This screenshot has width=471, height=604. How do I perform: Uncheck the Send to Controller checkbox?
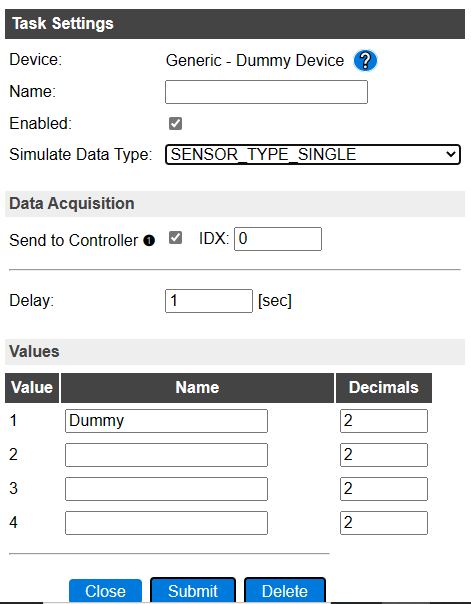tap(176, 238)
